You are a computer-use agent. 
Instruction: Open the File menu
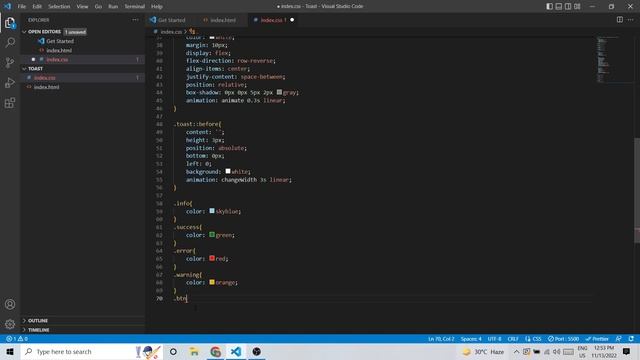click(x=22, y=7)
